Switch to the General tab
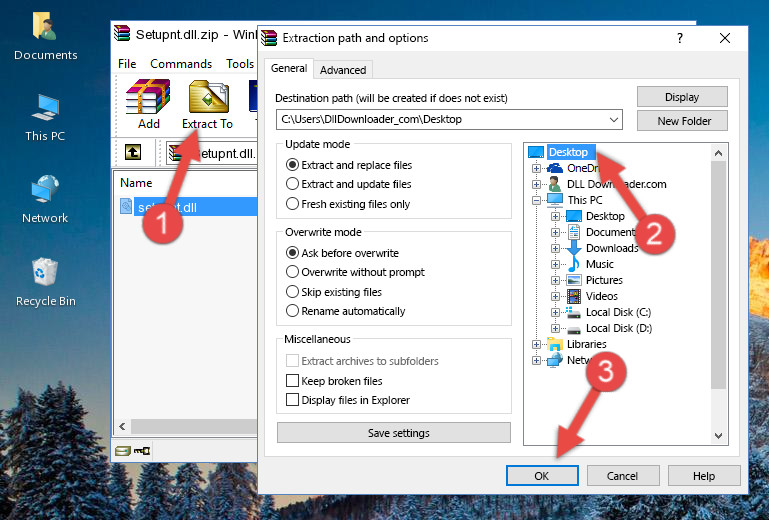The width and height of the screenshot is (769, 520). click(289, 68)
